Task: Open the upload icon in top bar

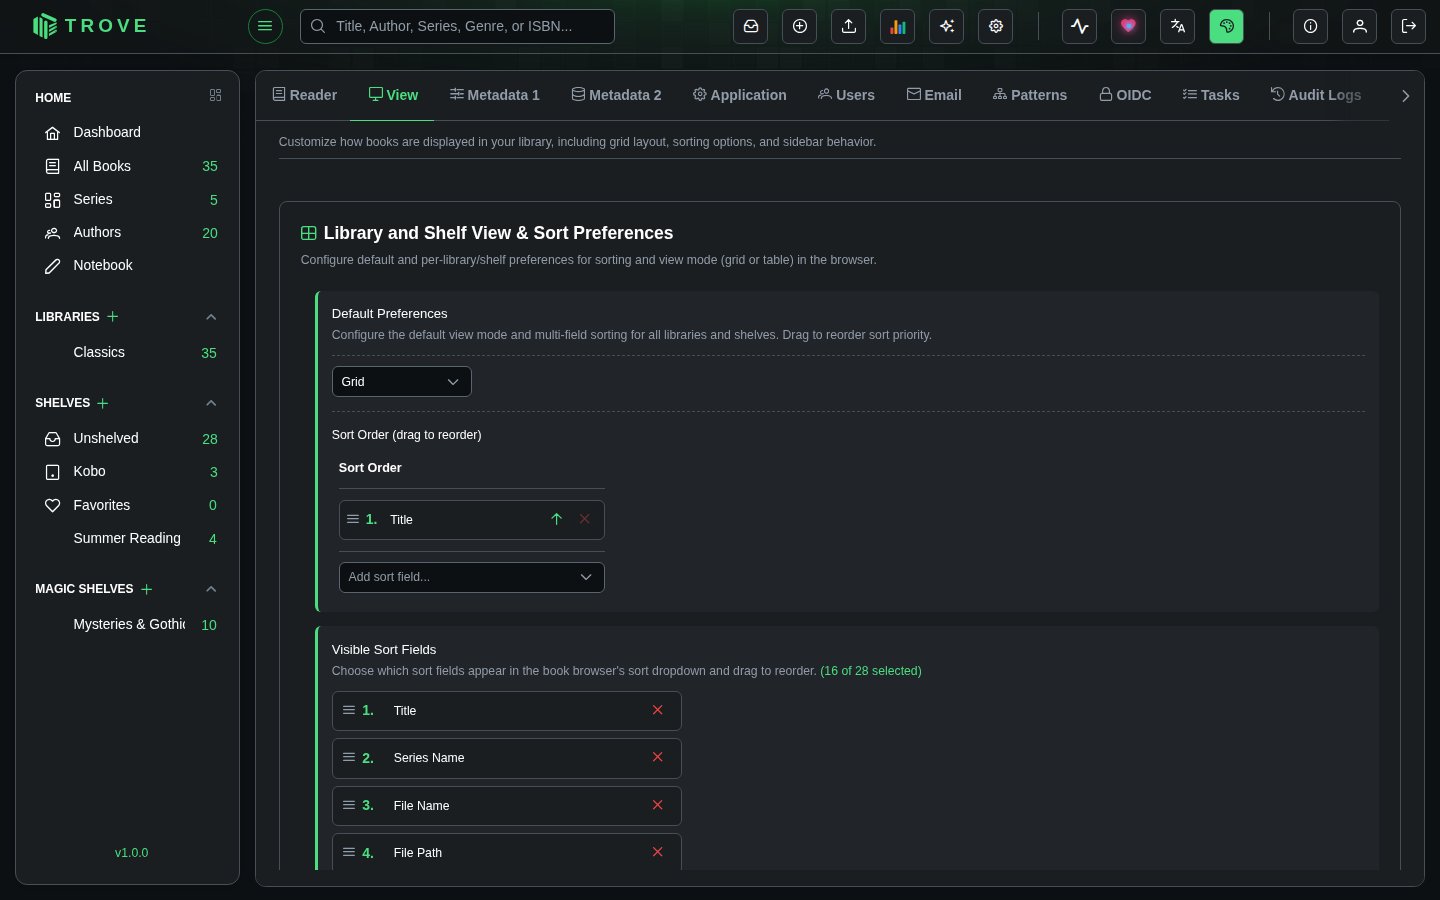Action: click(849, 26)
